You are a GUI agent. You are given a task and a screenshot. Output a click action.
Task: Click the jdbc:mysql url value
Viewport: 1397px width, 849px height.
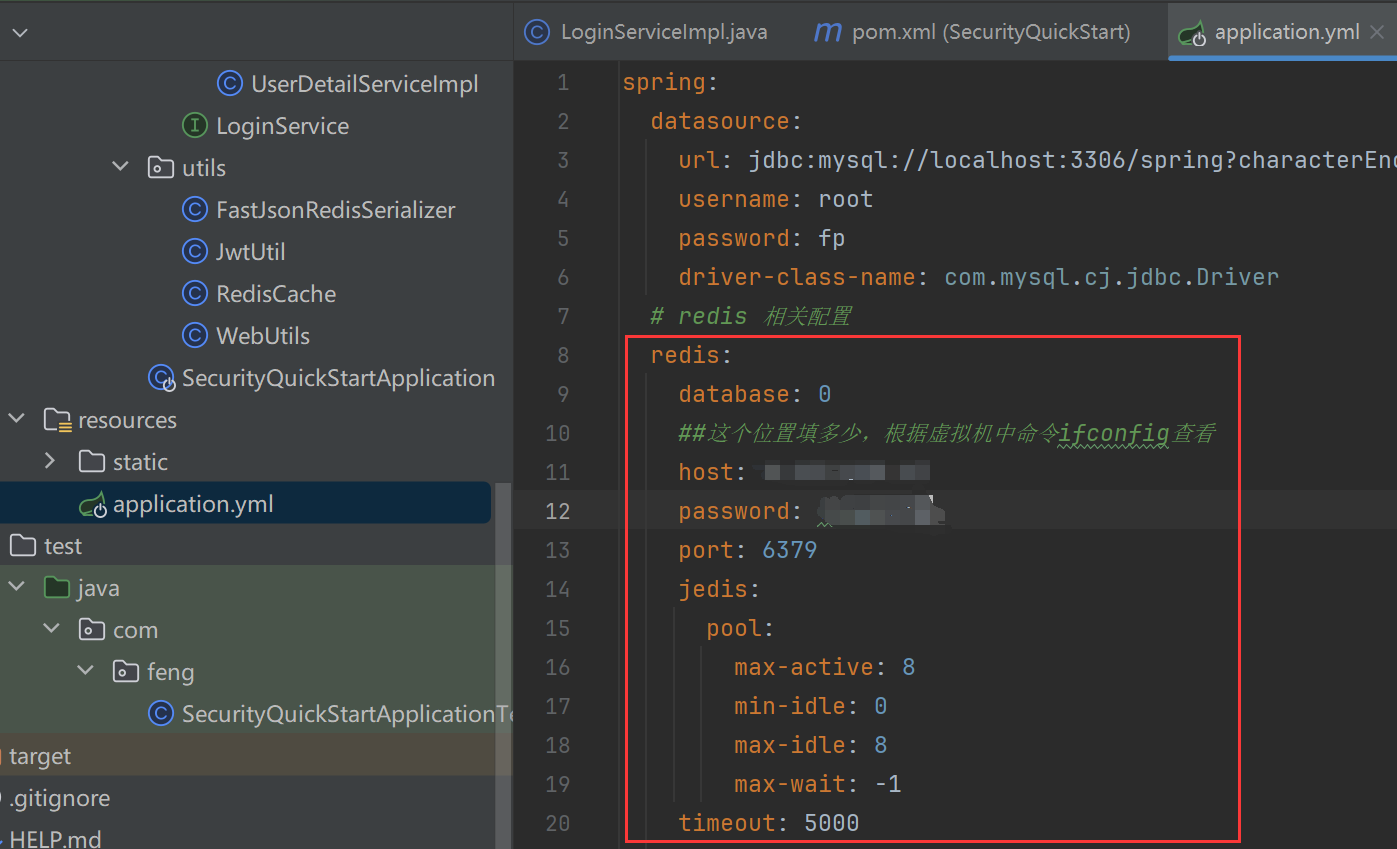pos(1070,160)
